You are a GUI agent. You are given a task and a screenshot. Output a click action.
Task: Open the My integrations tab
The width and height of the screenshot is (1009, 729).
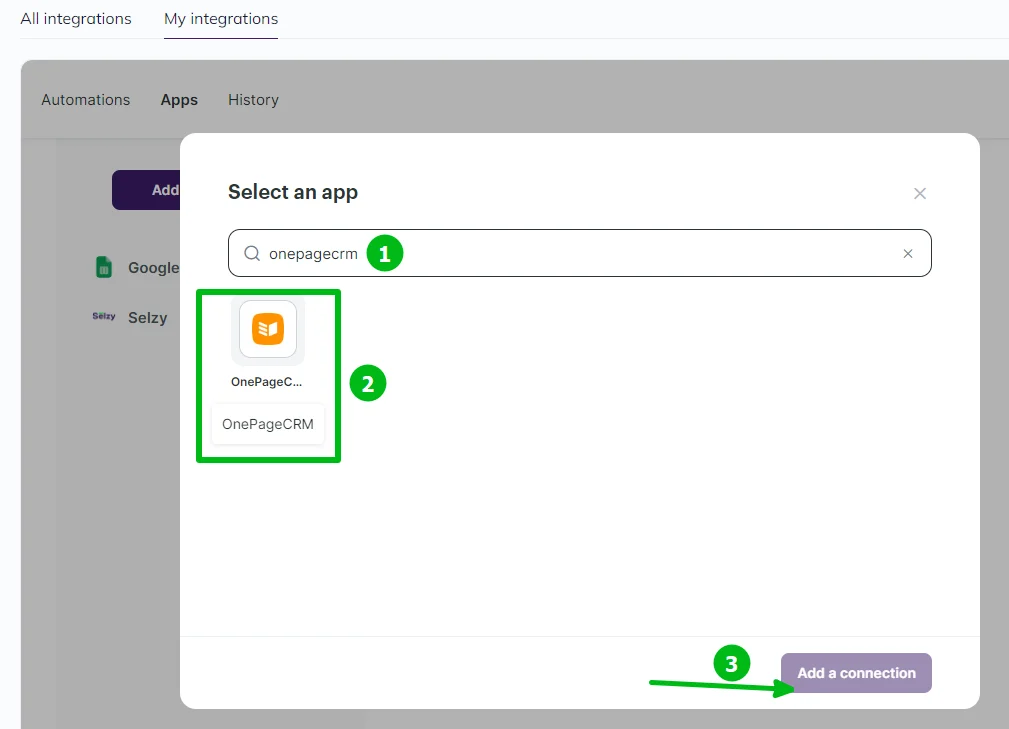point(221,19)
